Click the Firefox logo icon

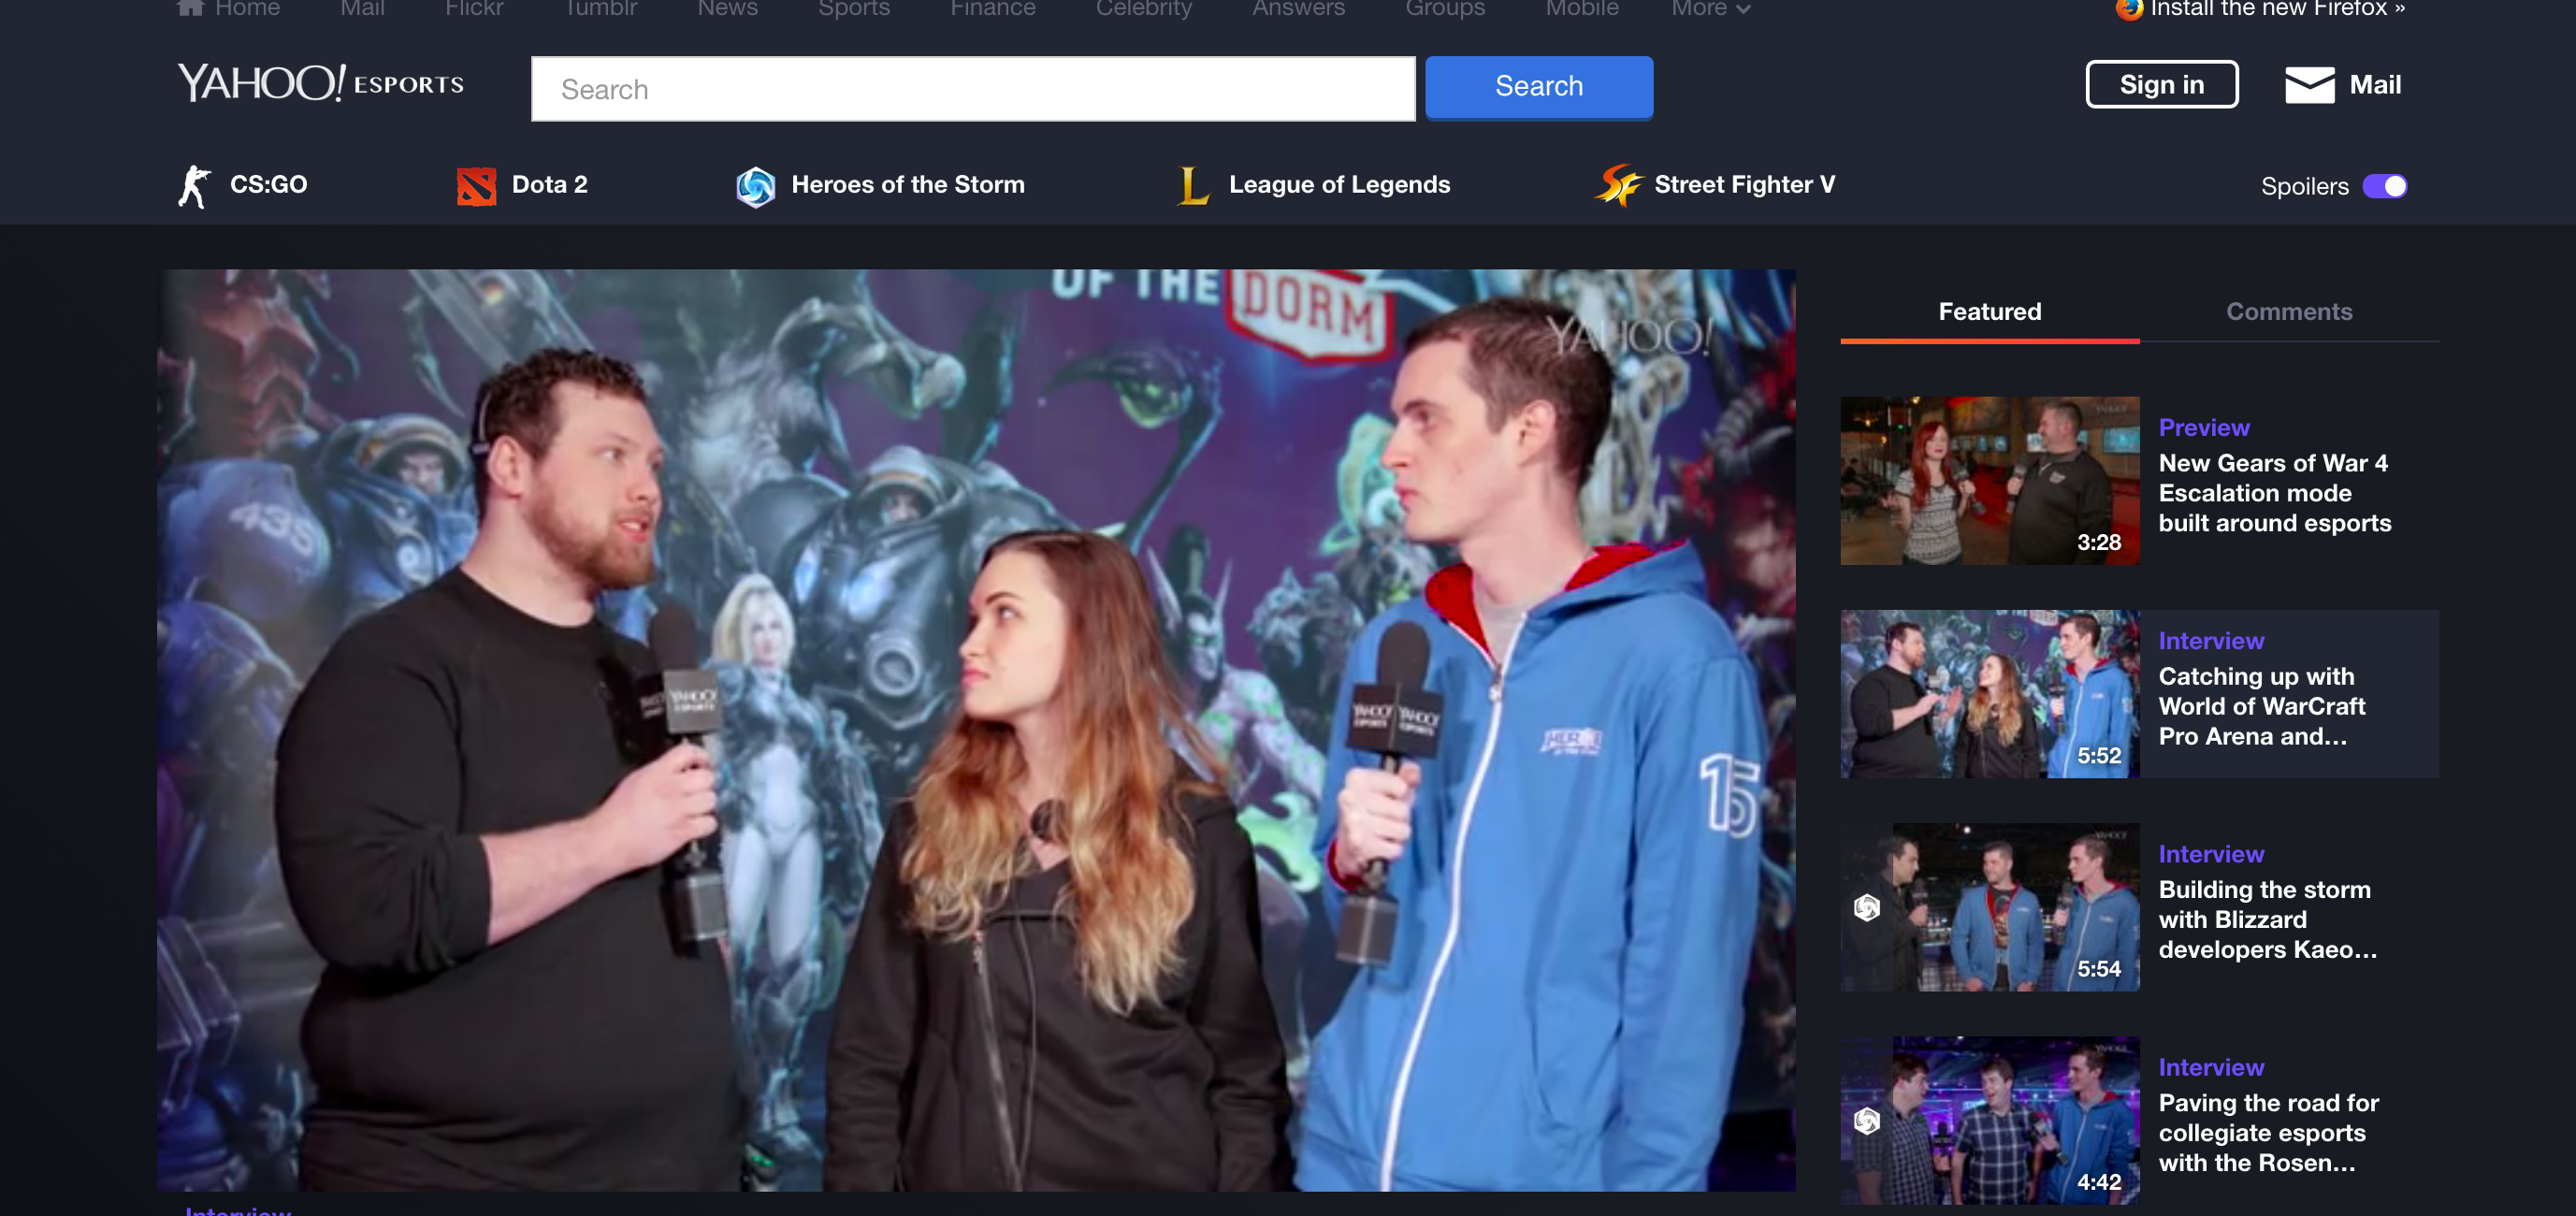coord(2128,9)
